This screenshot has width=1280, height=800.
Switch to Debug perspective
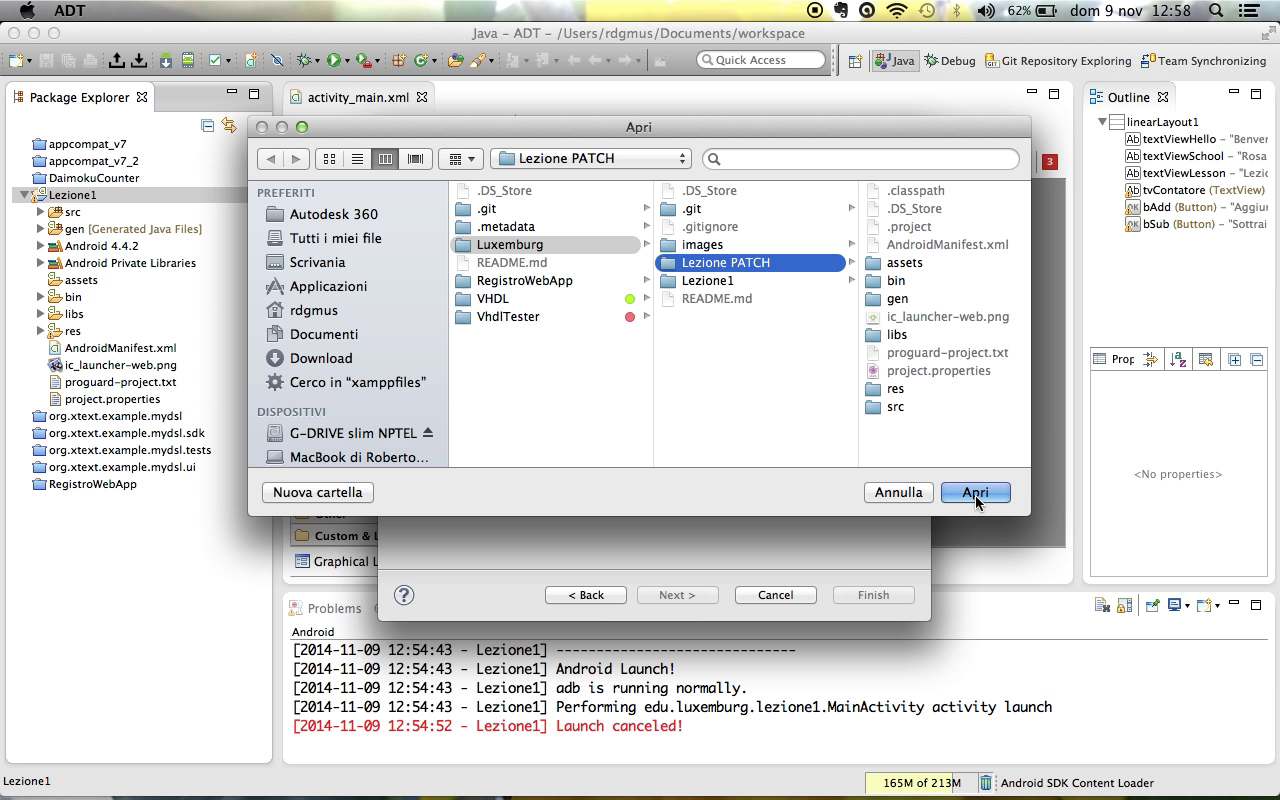[x=950, y=61]
